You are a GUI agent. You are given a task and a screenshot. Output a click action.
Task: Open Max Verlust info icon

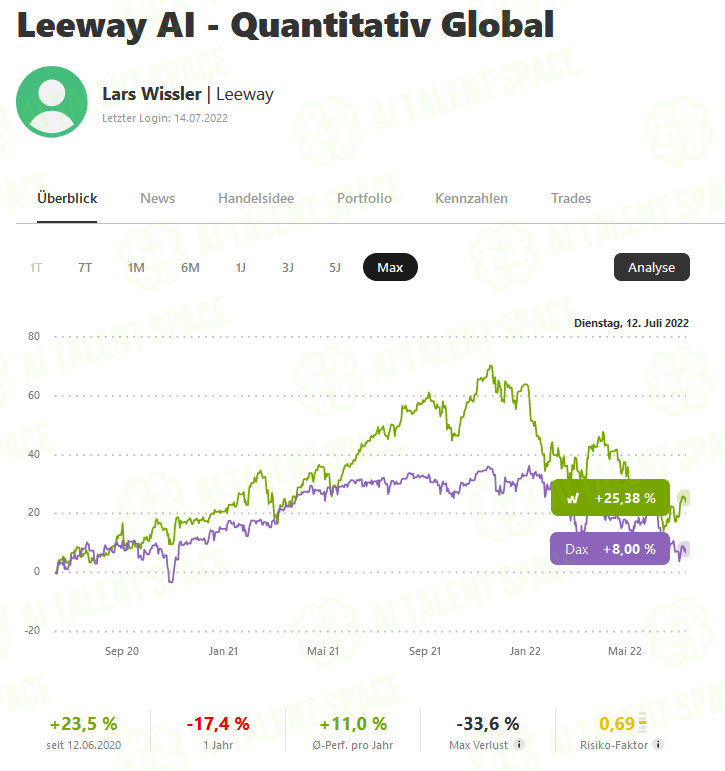[519, 744]
